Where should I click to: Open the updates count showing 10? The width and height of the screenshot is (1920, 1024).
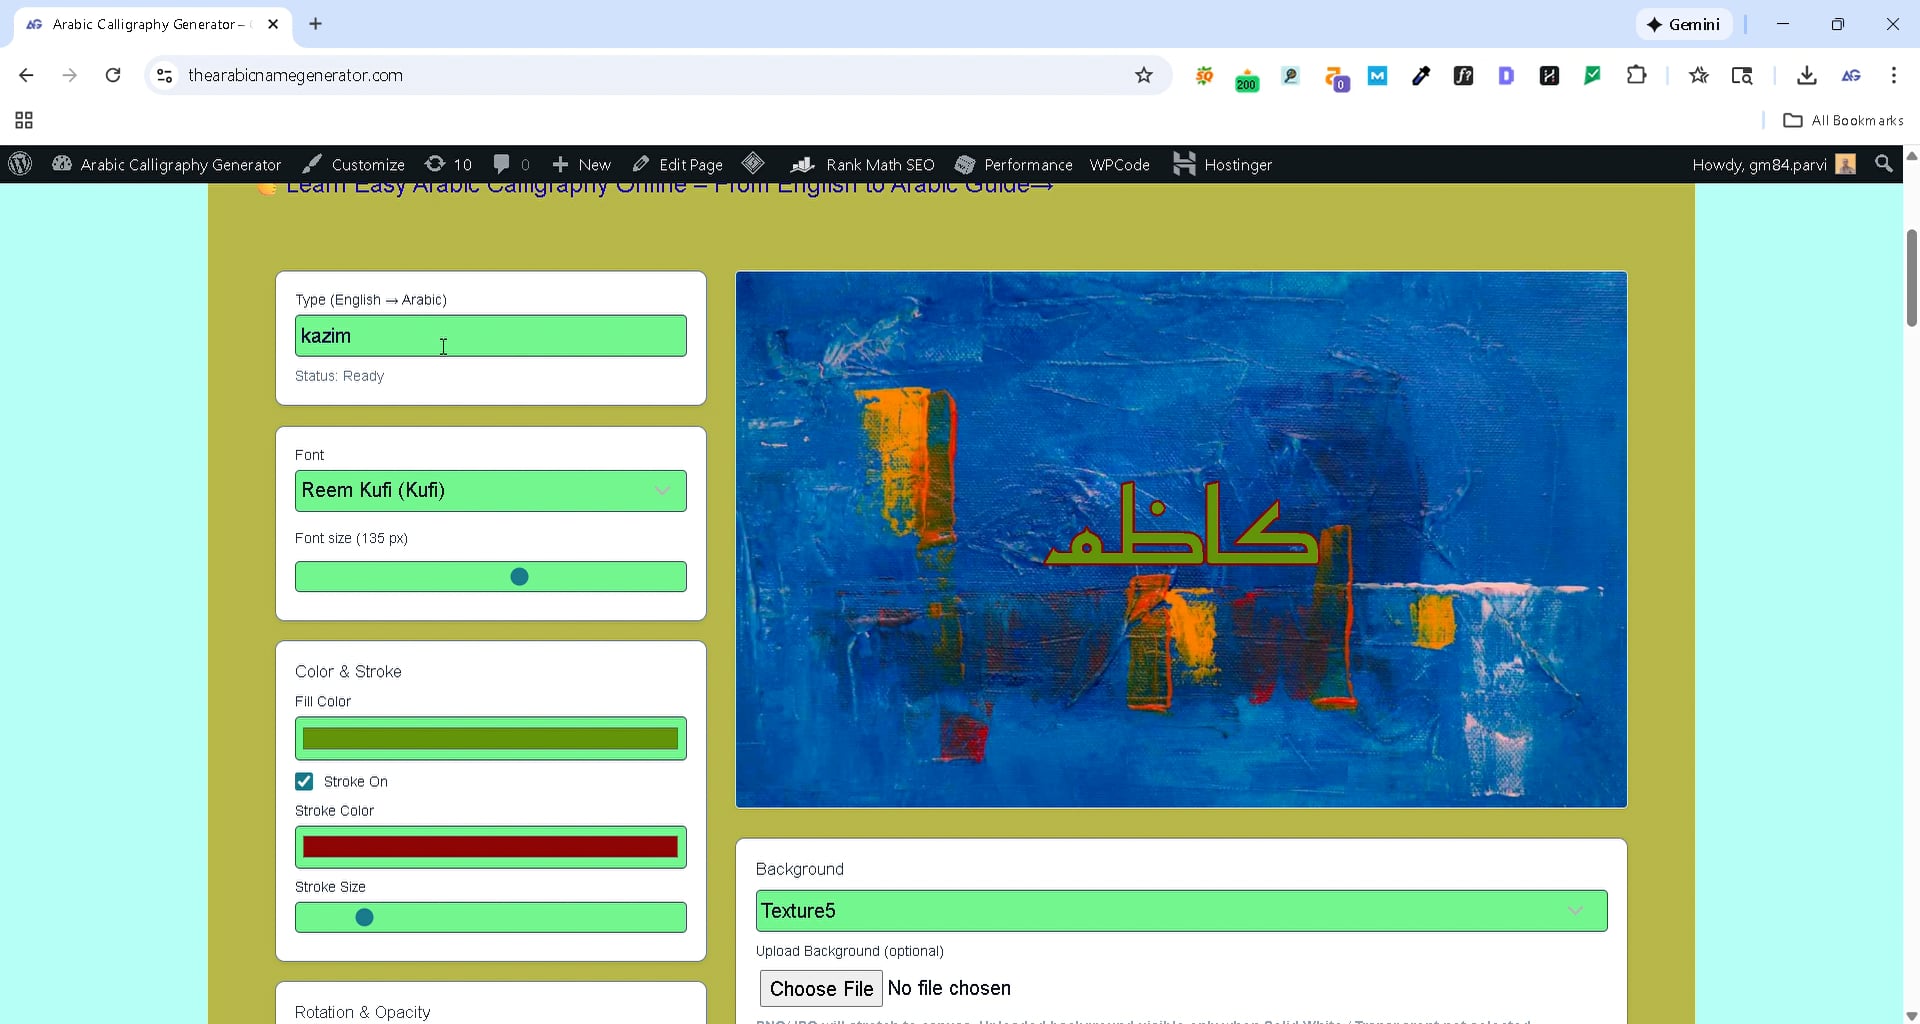click(448, 164)
